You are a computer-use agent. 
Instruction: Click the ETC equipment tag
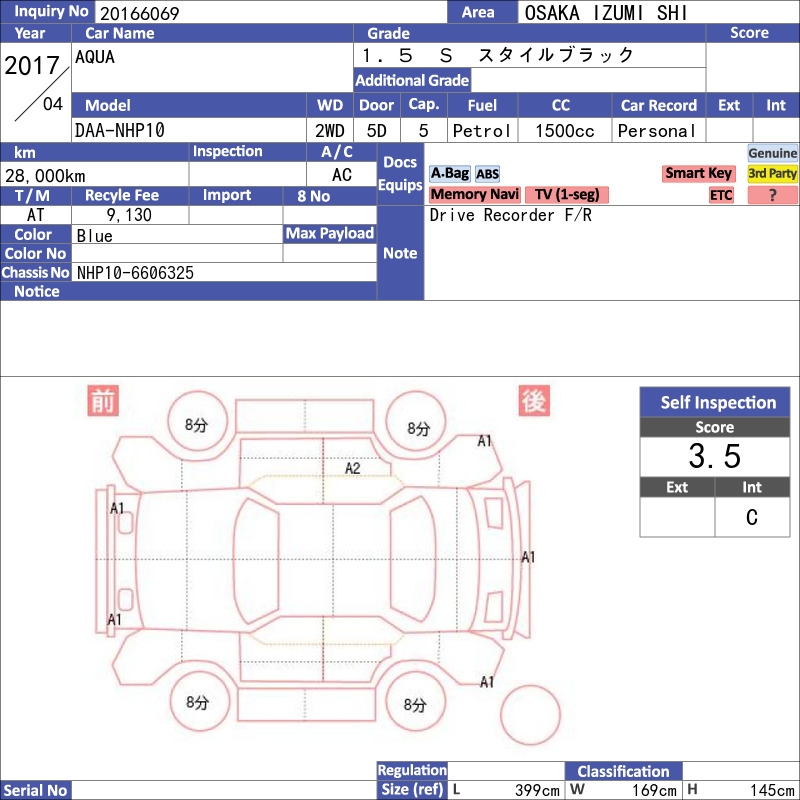721,195
